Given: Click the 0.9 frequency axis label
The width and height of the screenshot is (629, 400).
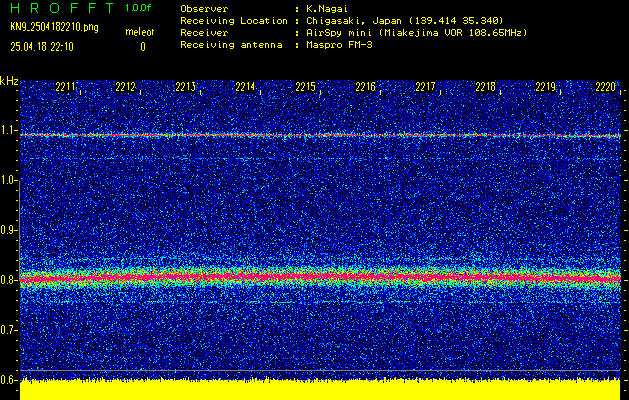Looking at the screenshot, I should (x=8, y=230).
